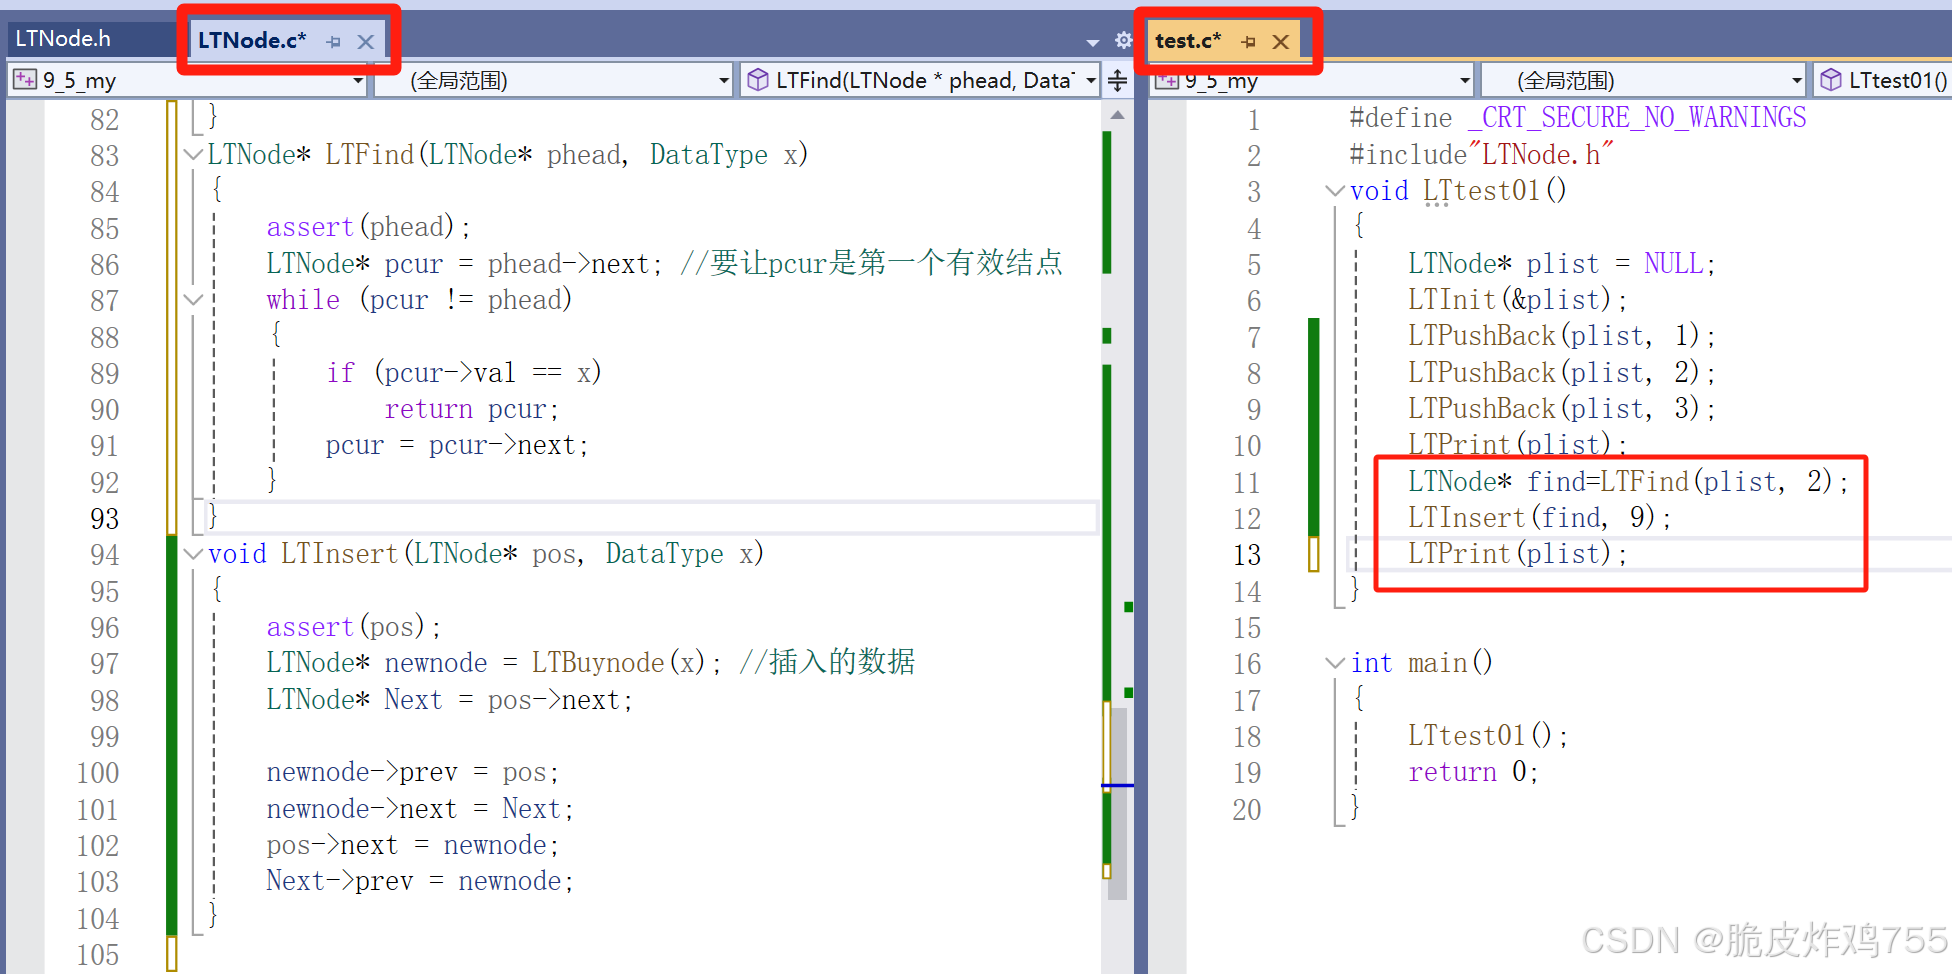
Task: Click 'LTPushBack(plist, 1);' line
Action: [x=1562, y=336]
